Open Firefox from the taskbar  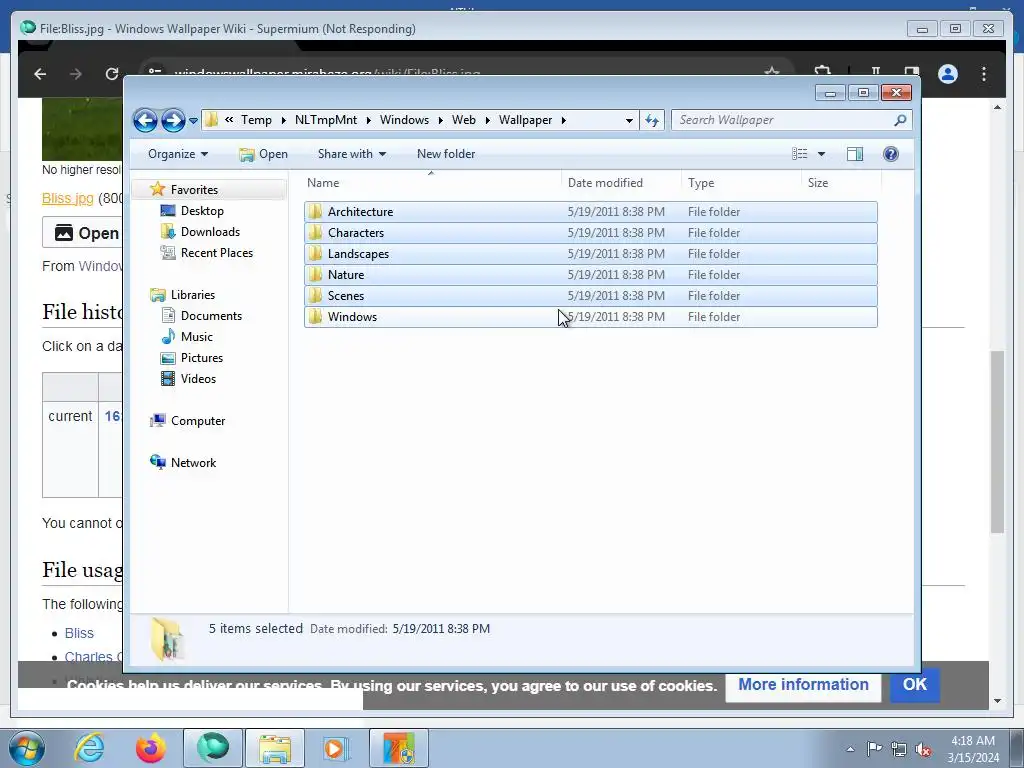151,748
